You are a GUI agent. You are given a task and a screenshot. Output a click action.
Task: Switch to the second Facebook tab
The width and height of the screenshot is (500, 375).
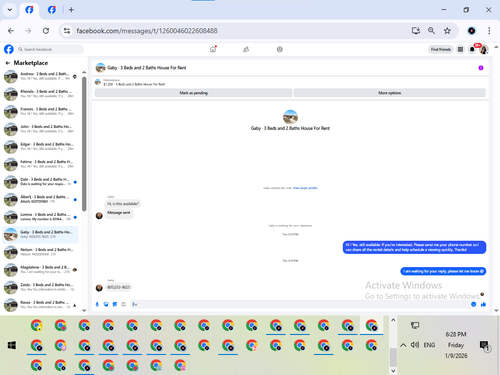point(52,10)
